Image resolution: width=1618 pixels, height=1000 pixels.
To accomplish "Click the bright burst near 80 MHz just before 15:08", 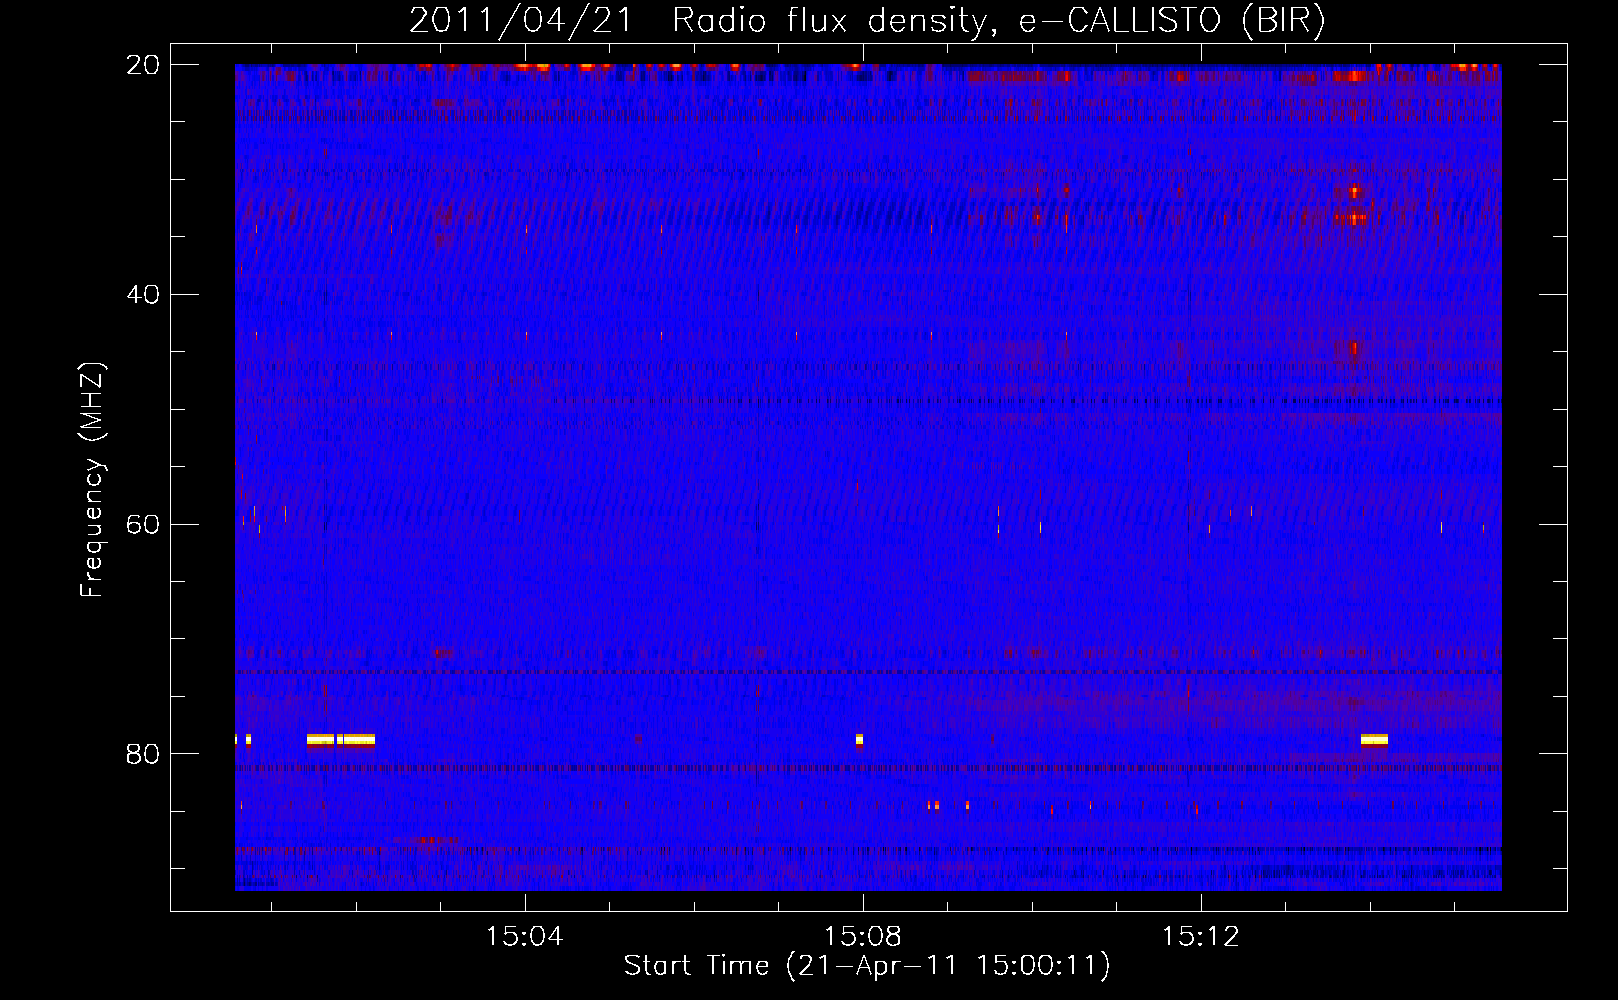I will tap(859, 740).
